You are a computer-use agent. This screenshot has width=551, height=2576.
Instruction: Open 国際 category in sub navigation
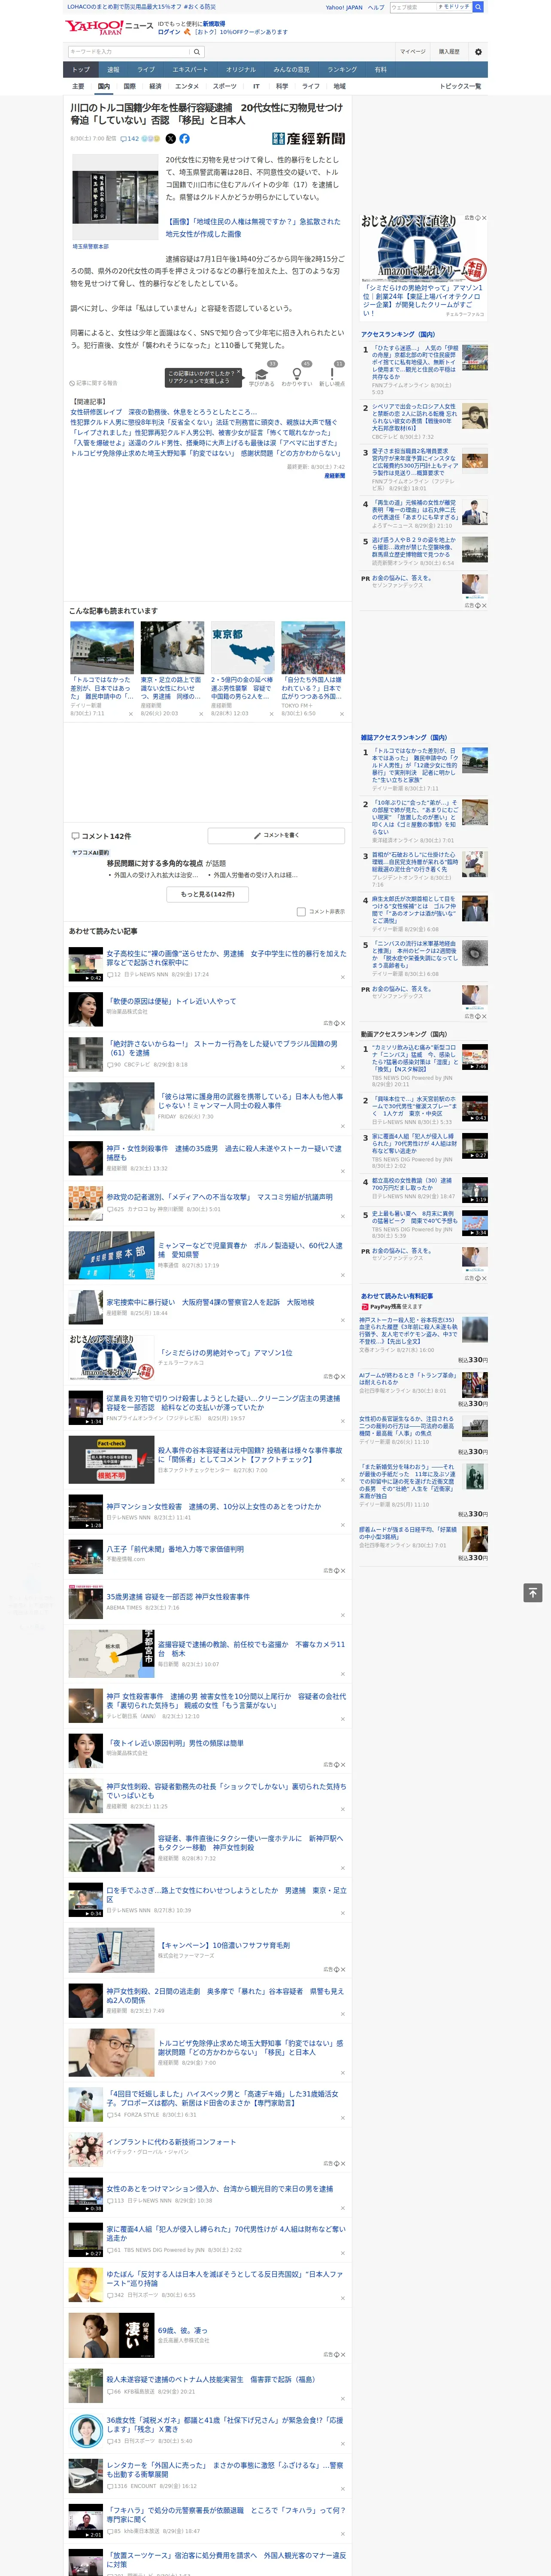click(129, 86)
